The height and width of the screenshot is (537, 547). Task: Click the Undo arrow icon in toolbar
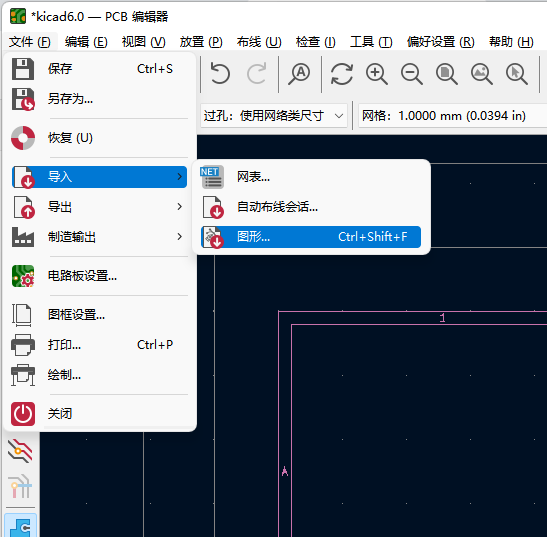pos(220,73)
